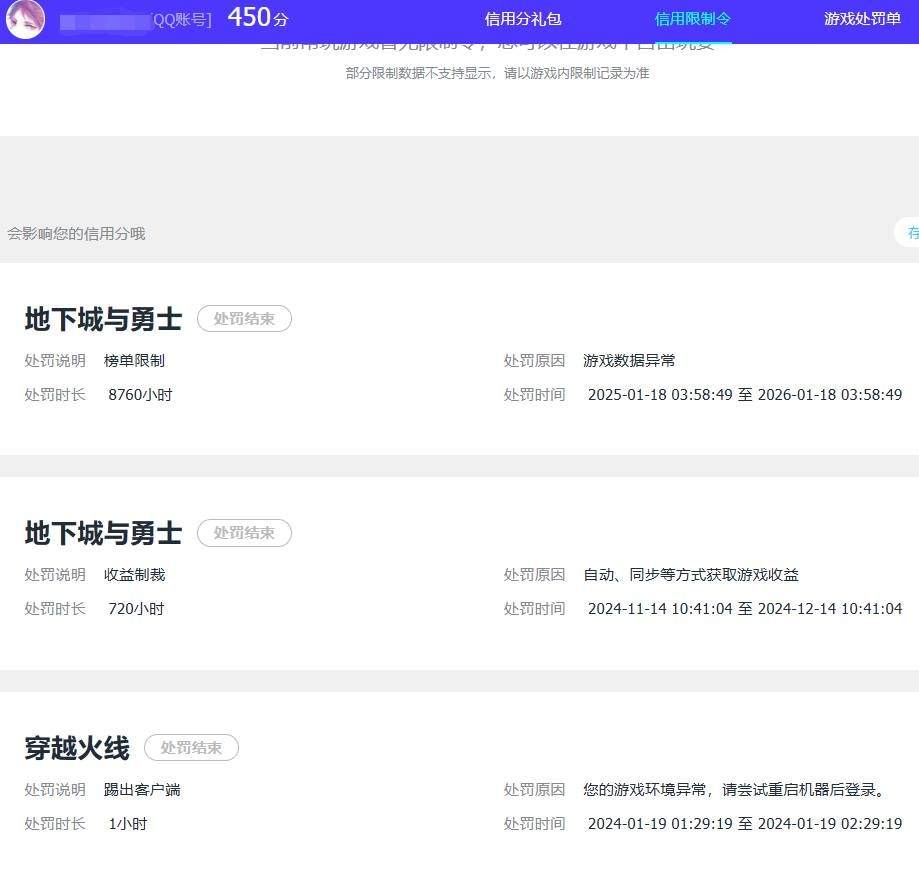Viewport: 919px width, 877px height.
Task: Select the 2024-11-14 to 2024-12-14 penalty time
Action: coord(745,609)
